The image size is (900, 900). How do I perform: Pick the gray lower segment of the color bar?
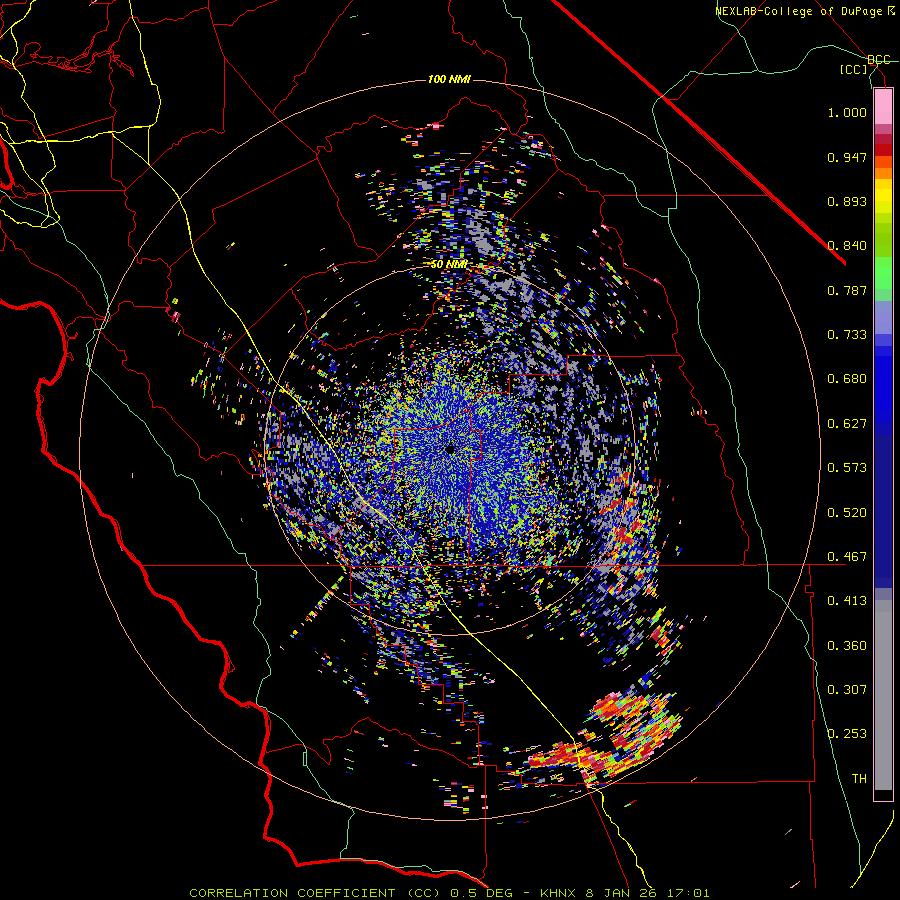[x=883, y=695]
